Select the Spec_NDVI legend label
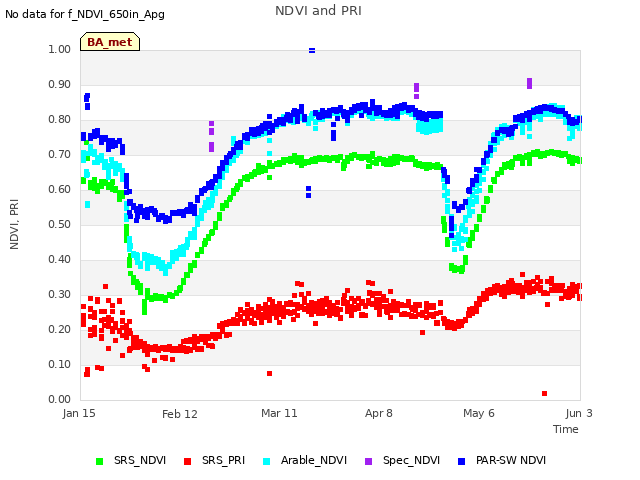The width and height of the screenshot is (640, 480). click(x=411, y=460)
